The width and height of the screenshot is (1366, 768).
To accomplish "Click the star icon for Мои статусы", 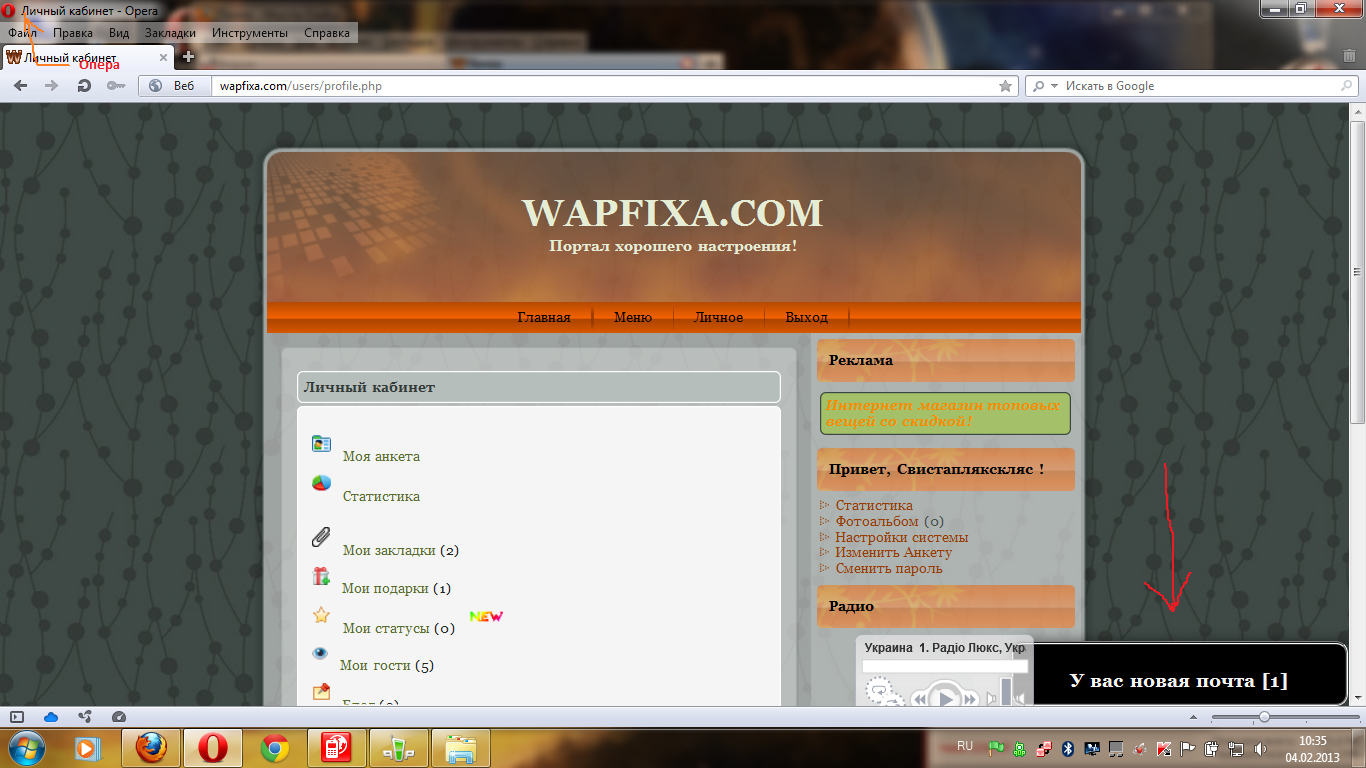I will click(321, 615).
